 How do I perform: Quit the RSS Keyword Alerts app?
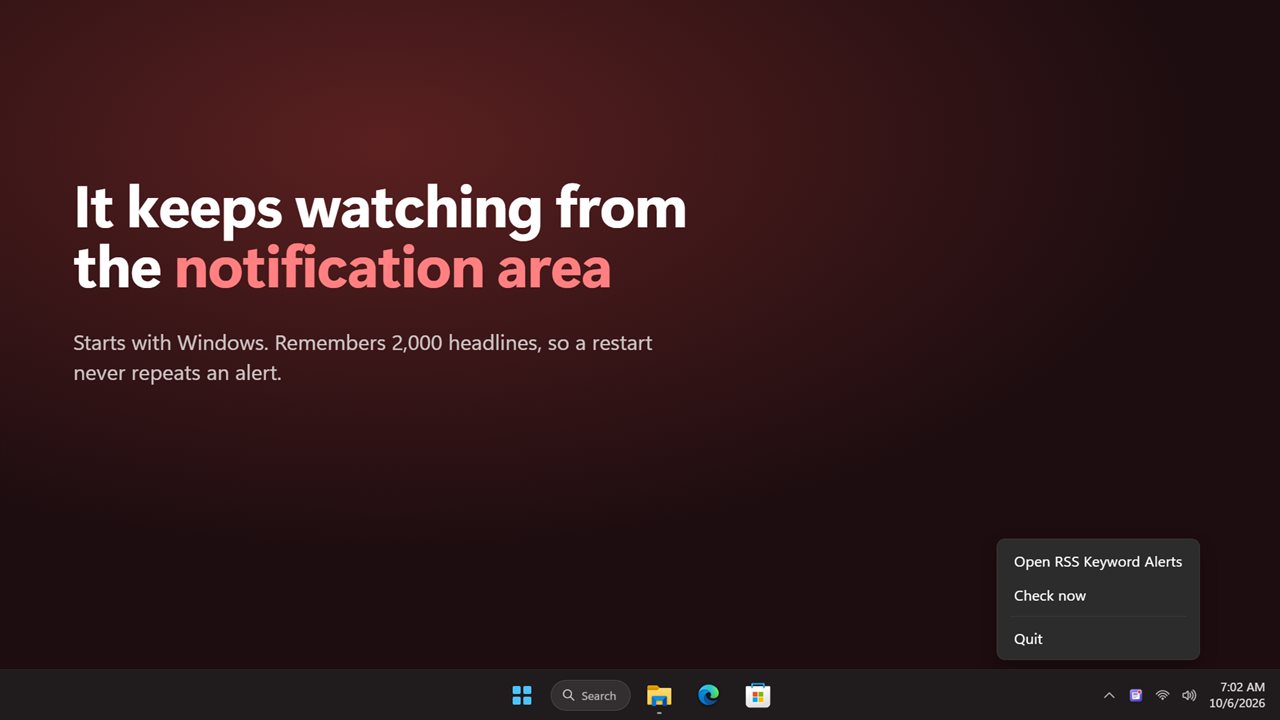pos(1098,639)
